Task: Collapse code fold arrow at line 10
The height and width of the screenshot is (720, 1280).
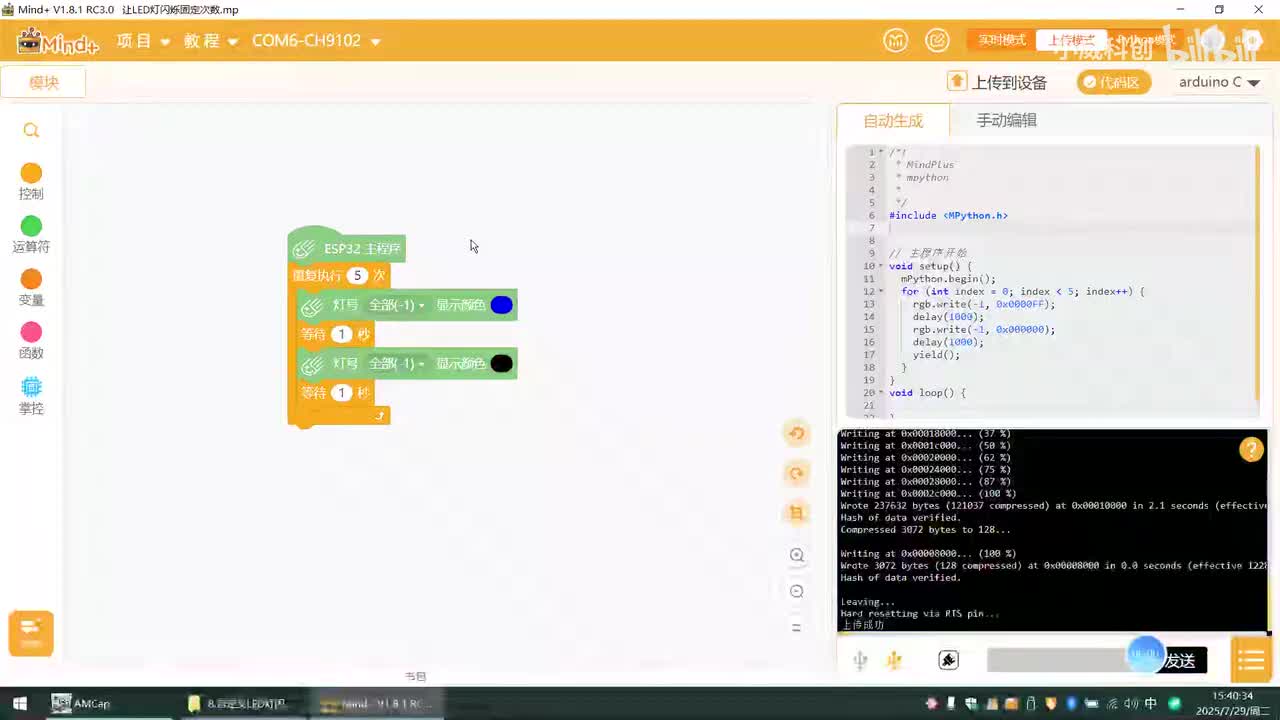Action: click(x=881, y=266)
